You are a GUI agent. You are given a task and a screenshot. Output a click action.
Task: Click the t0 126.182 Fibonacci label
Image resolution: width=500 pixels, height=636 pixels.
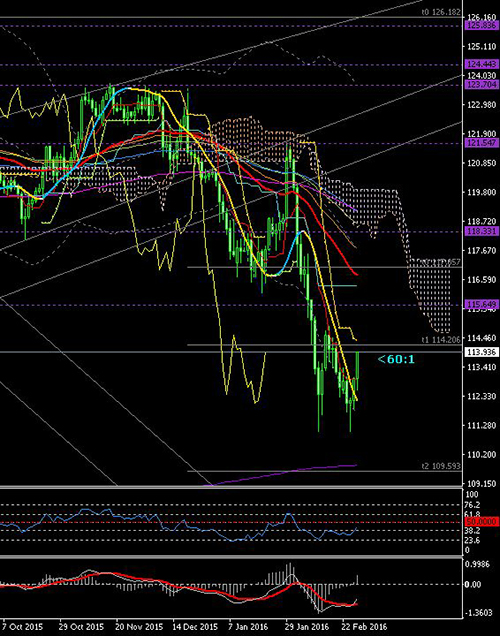441,12
